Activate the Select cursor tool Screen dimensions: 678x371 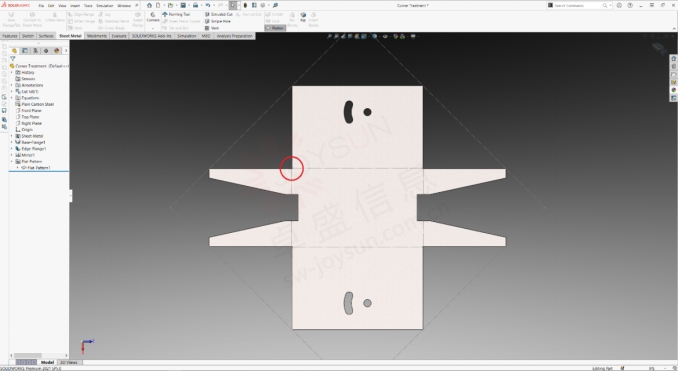pos(233,5)
